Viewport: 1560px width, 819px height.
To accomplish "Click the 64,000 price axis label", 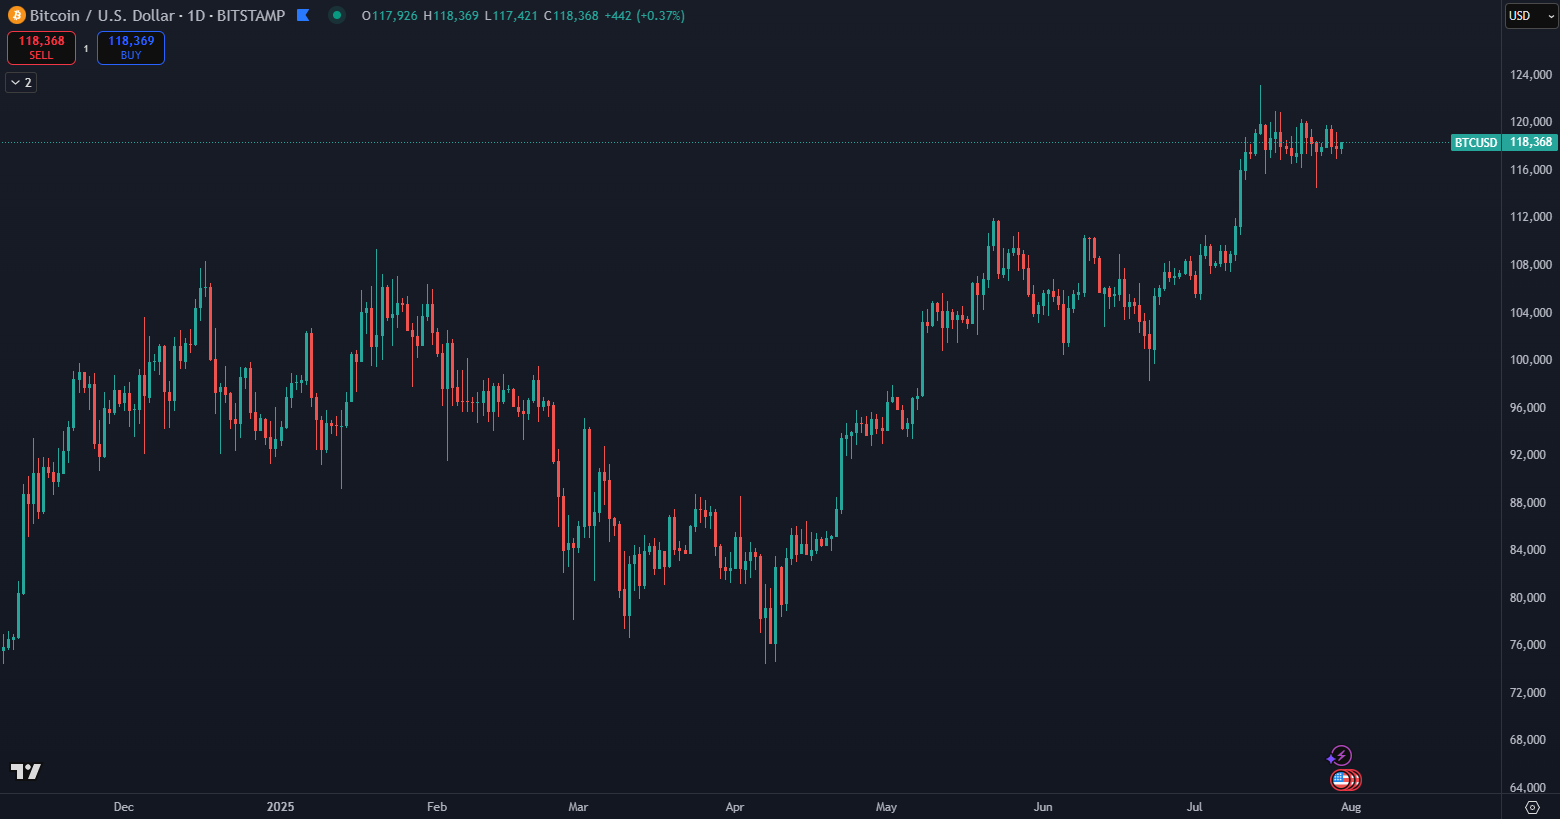I will point(1528,788).
